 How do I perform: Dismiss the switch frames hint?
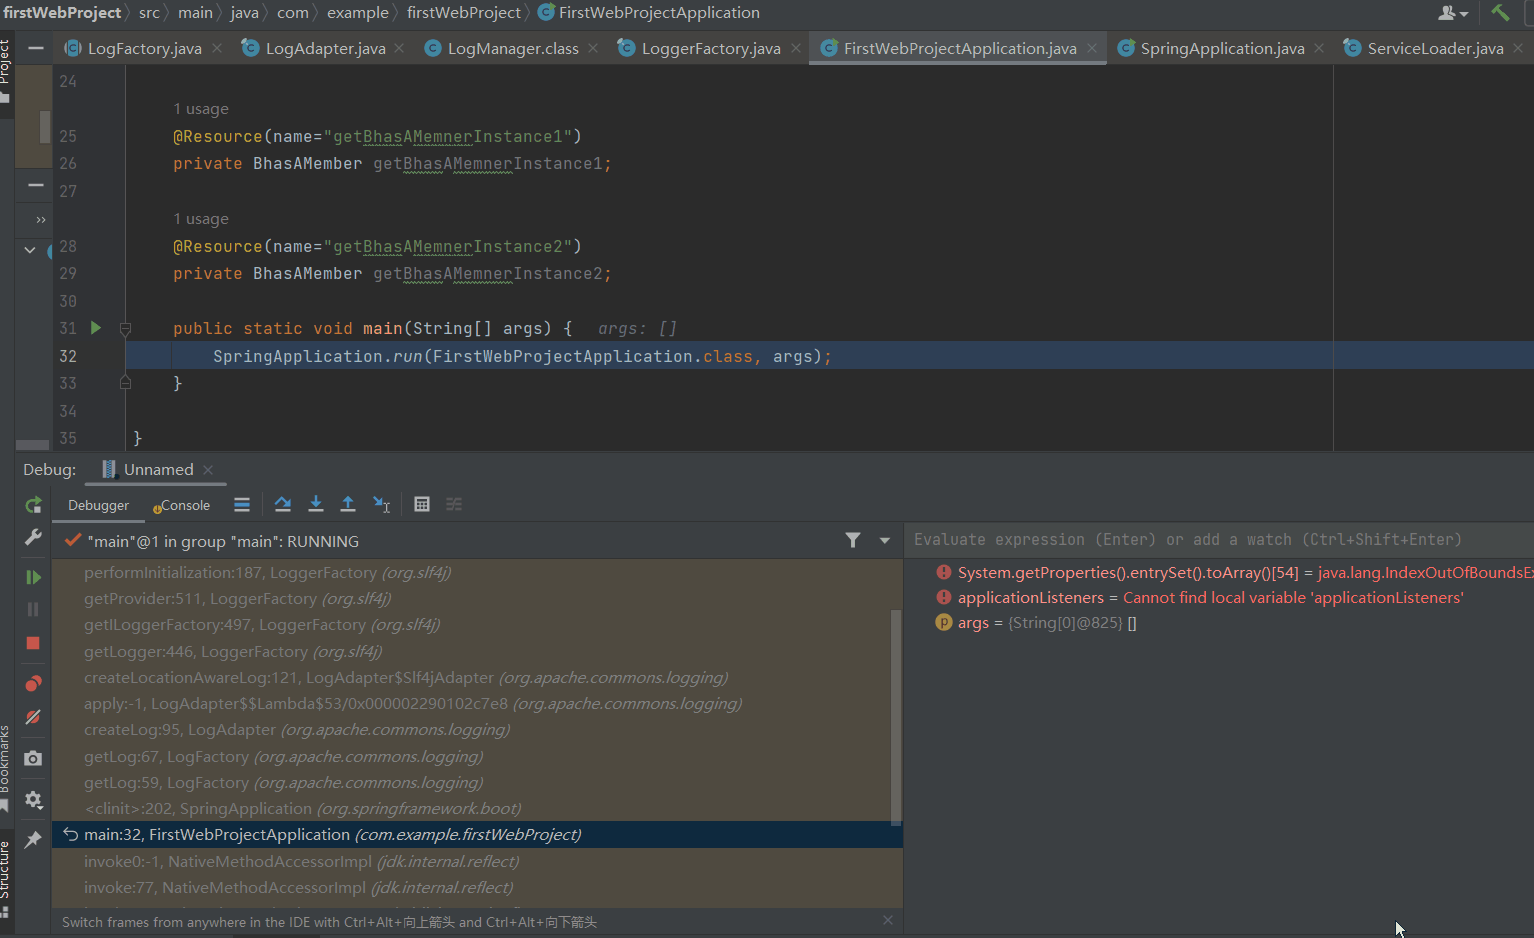point(888,920)
